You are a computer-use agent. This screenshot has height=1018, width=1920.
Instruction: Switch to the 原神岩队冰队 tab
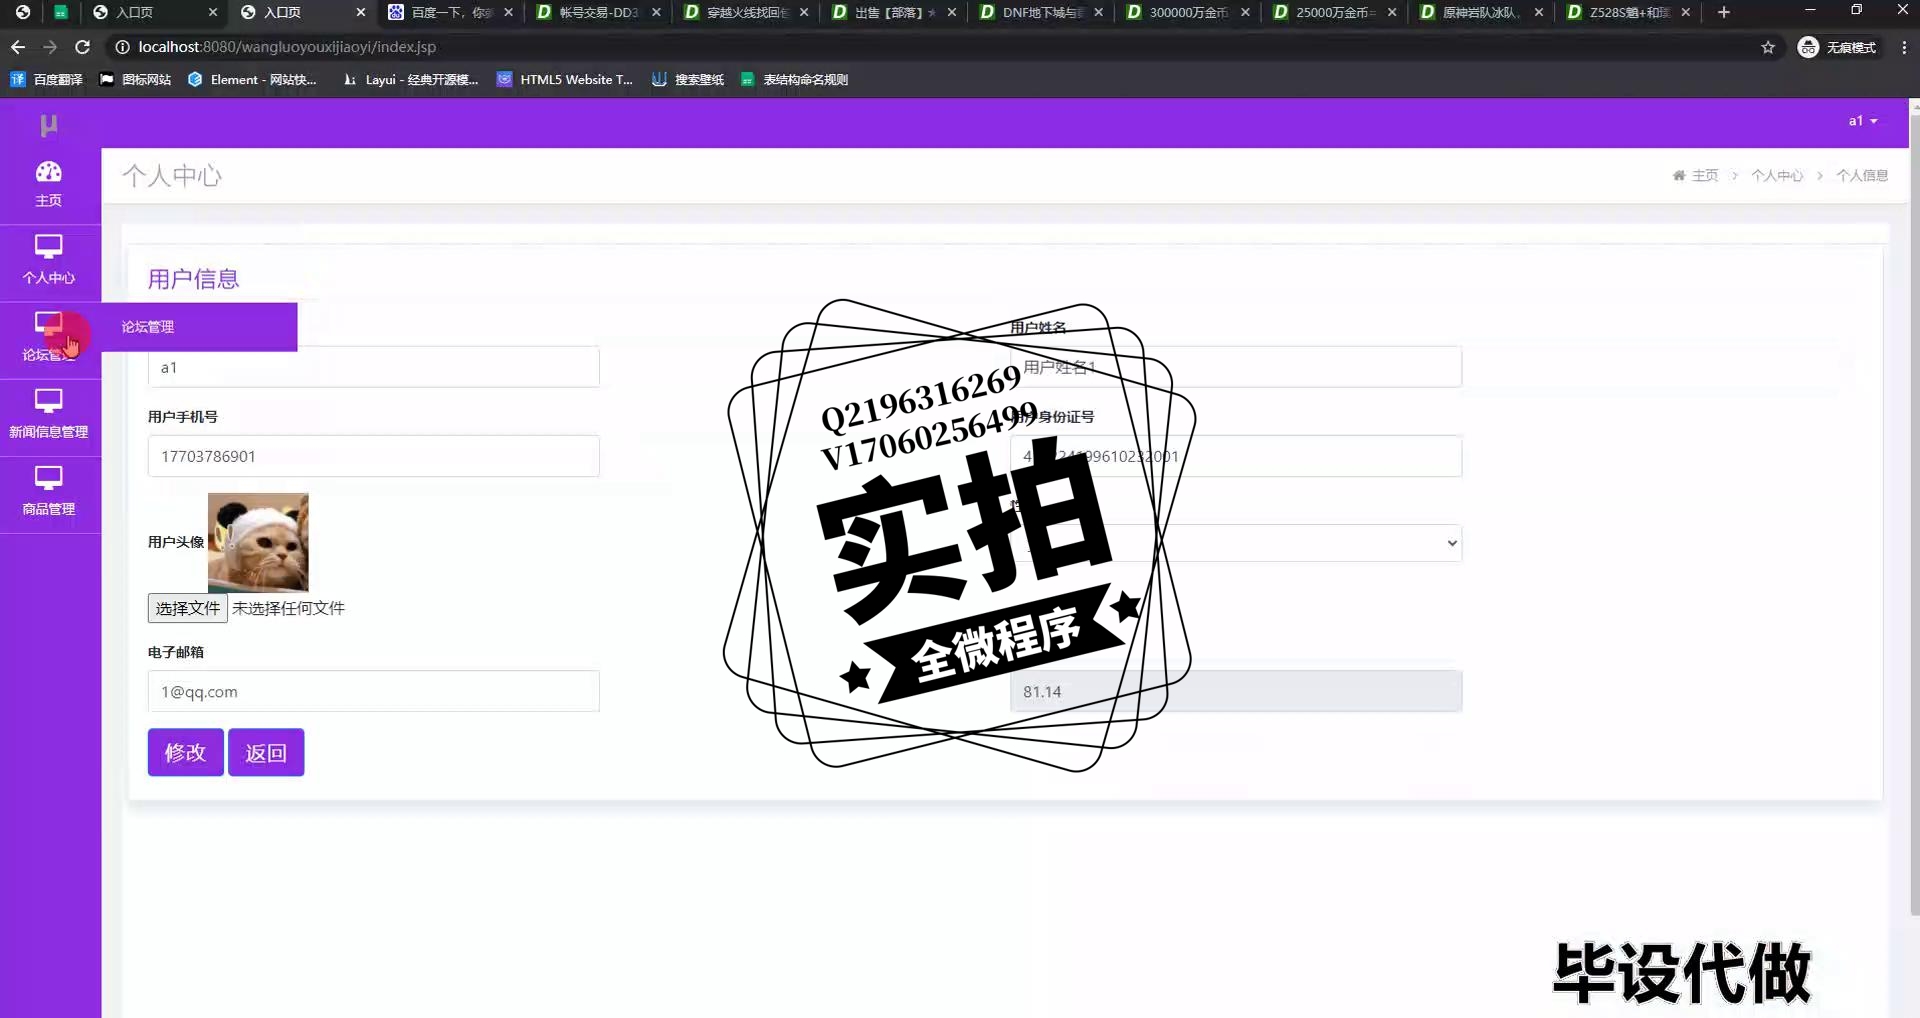1481,12
